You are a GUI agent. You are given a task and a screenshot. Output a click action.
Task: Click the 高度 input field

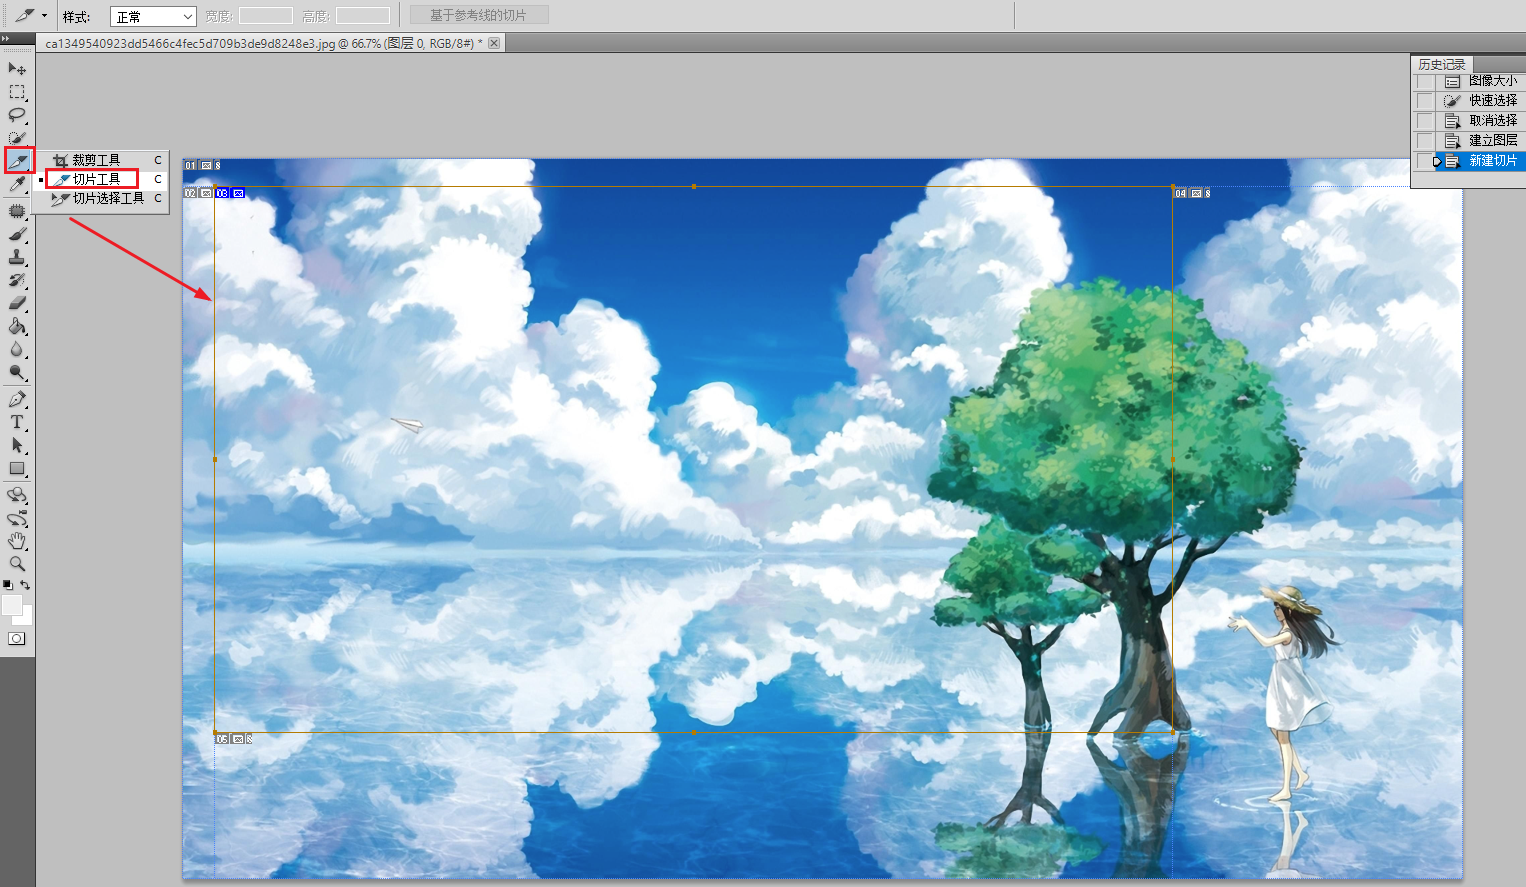click(363, 16)
